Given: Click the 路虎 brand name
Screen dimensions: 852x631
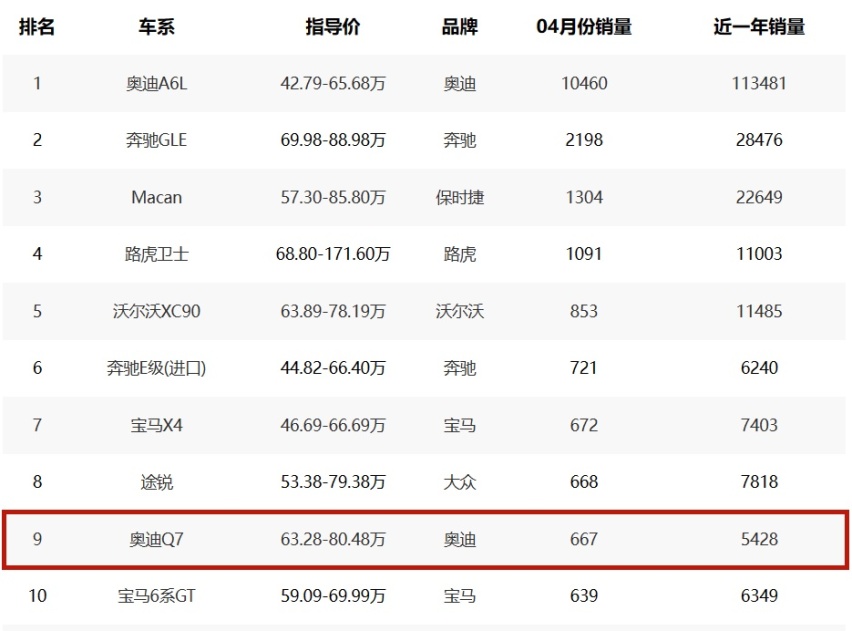Looking at the screenshot, I should pos(460,254).
